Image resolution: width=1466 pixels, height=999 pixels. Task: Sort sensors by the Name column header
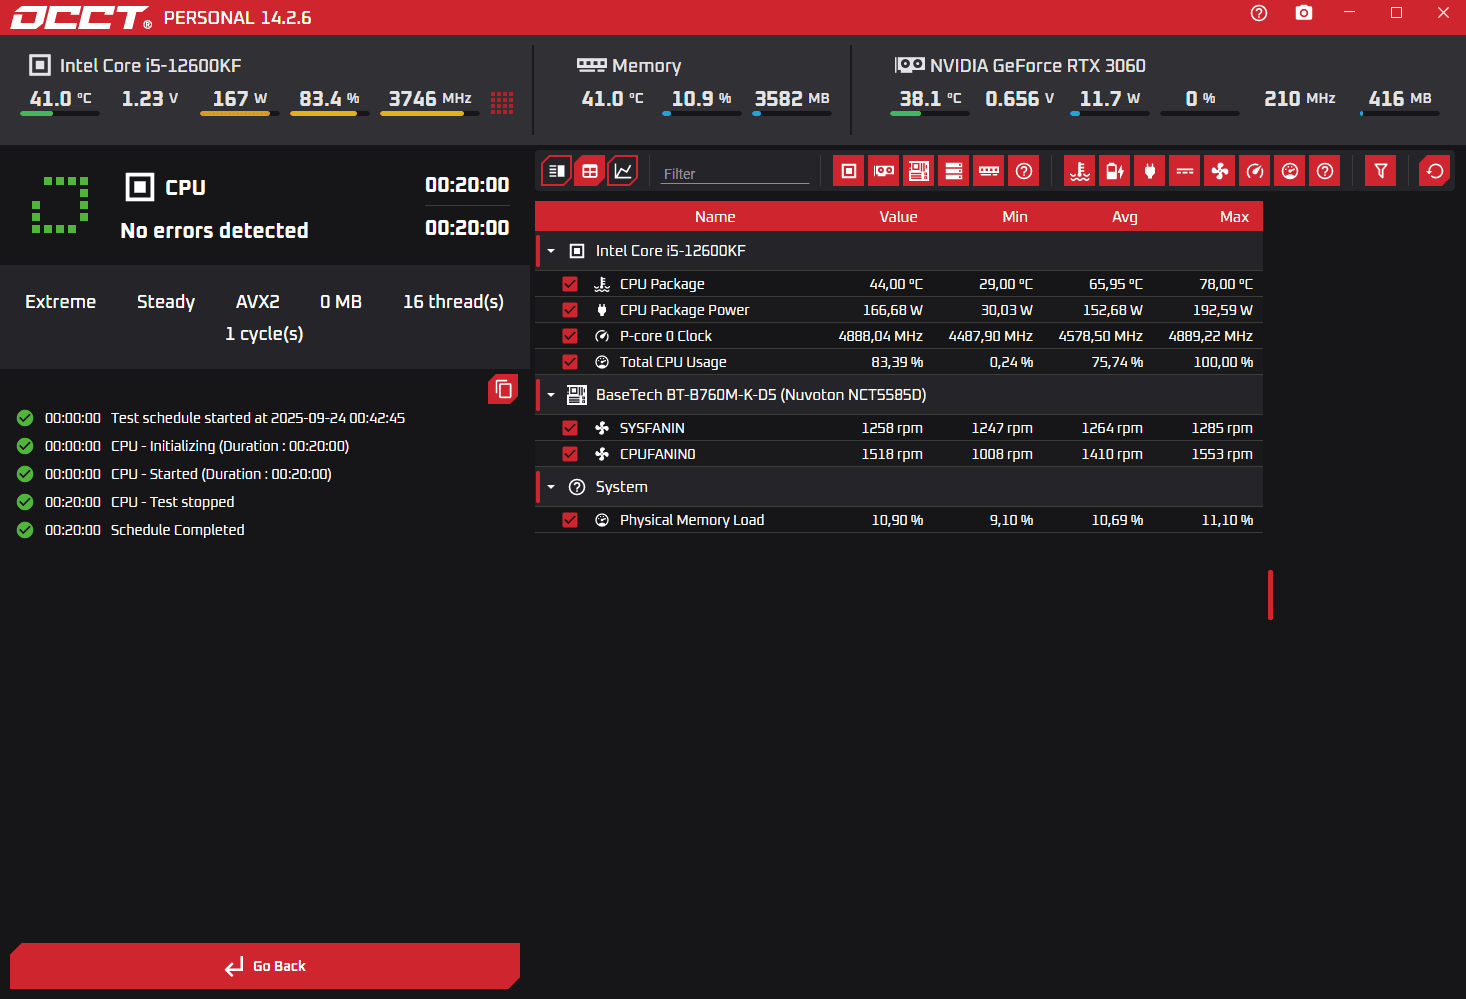[715, 217]
